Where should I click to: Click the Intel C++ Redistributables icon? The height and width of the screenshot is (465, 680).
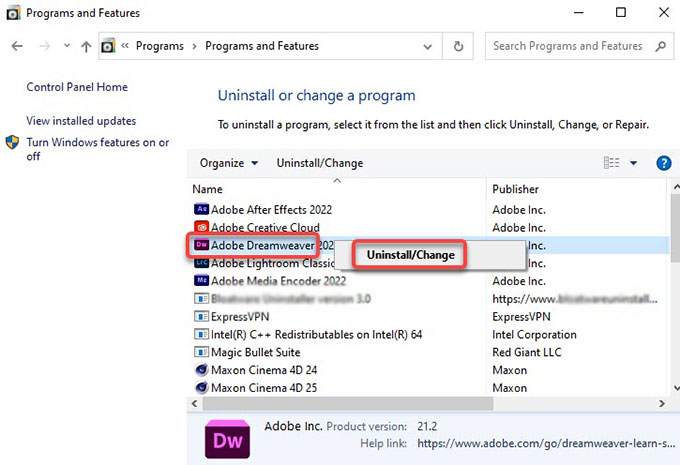tap(201, 334)
